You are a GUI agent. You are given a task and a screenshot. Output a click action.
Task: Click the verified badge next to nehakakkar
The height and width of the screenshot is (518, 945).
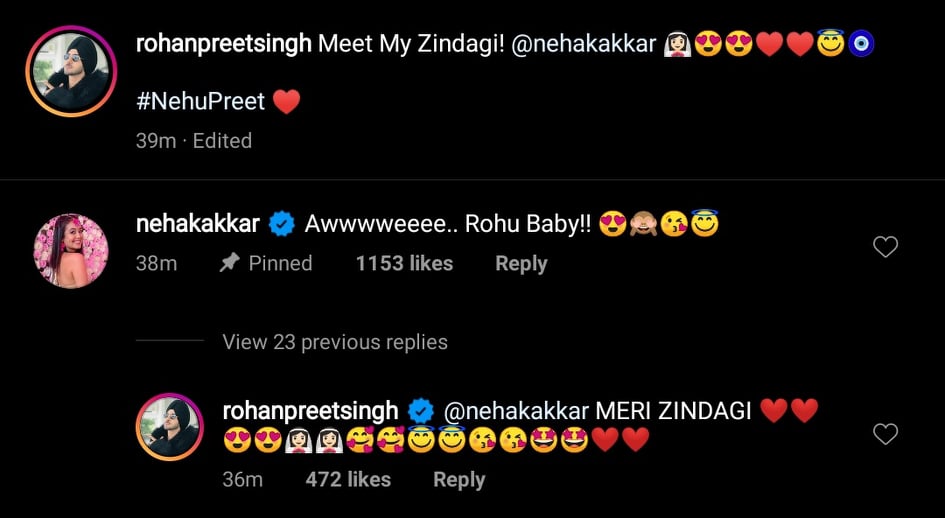click(x=282, y=225)
